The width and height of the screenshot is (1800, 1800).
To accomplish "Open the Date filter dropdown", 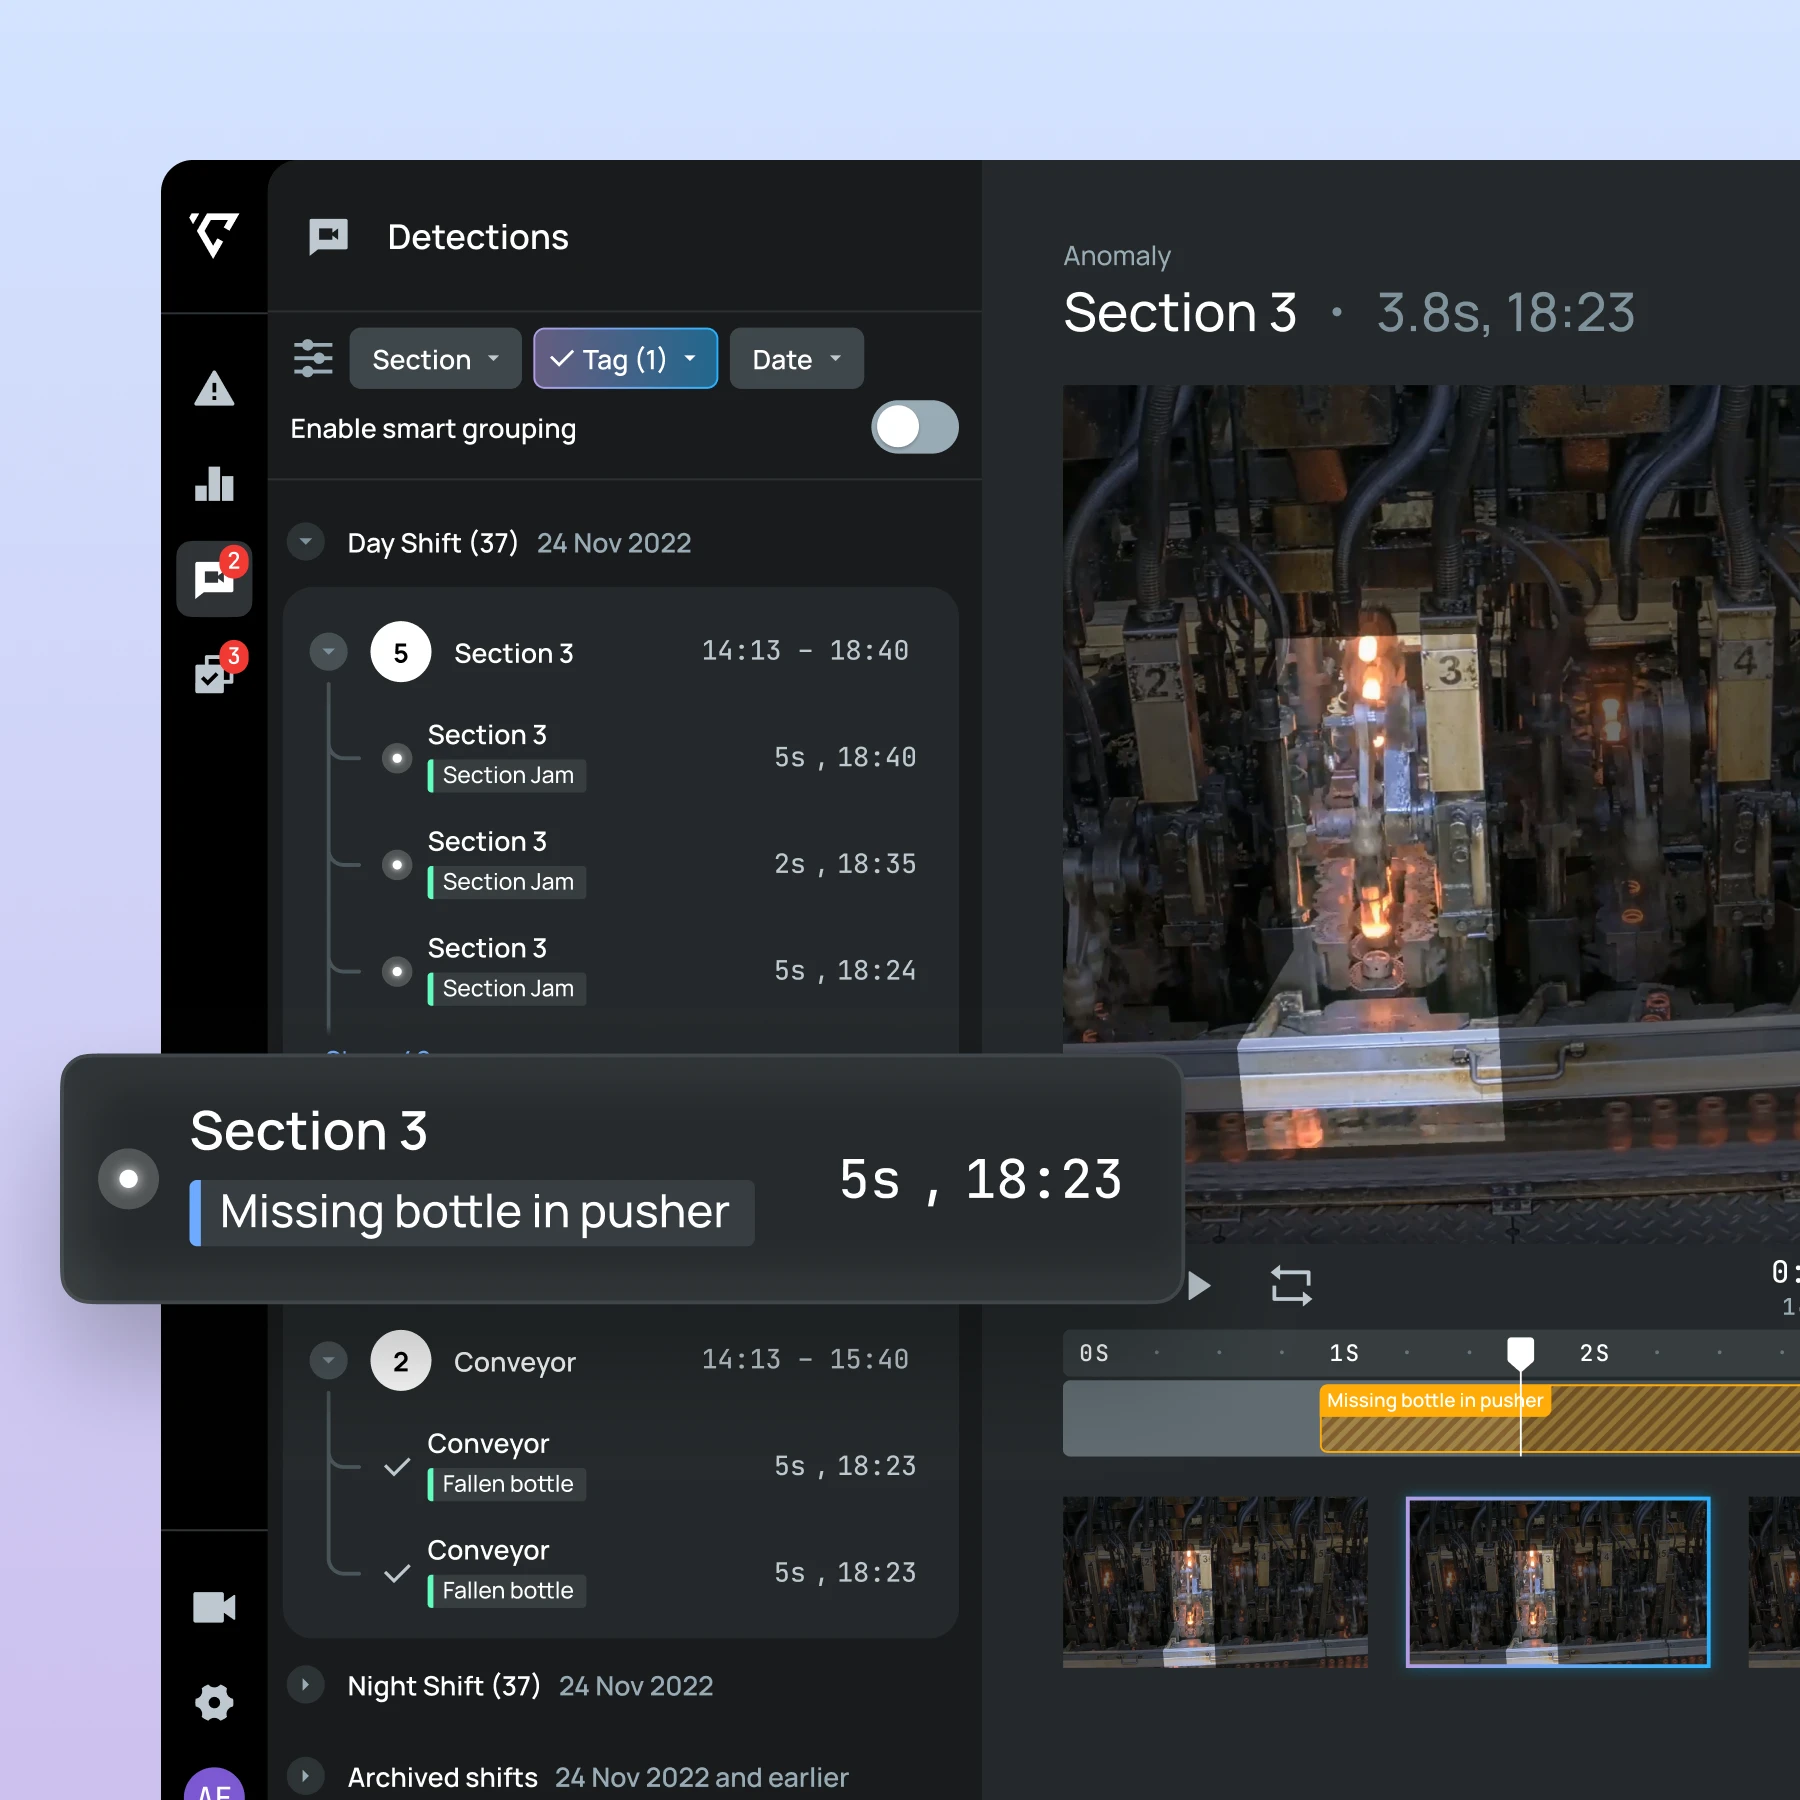I will tap(796, 359).
